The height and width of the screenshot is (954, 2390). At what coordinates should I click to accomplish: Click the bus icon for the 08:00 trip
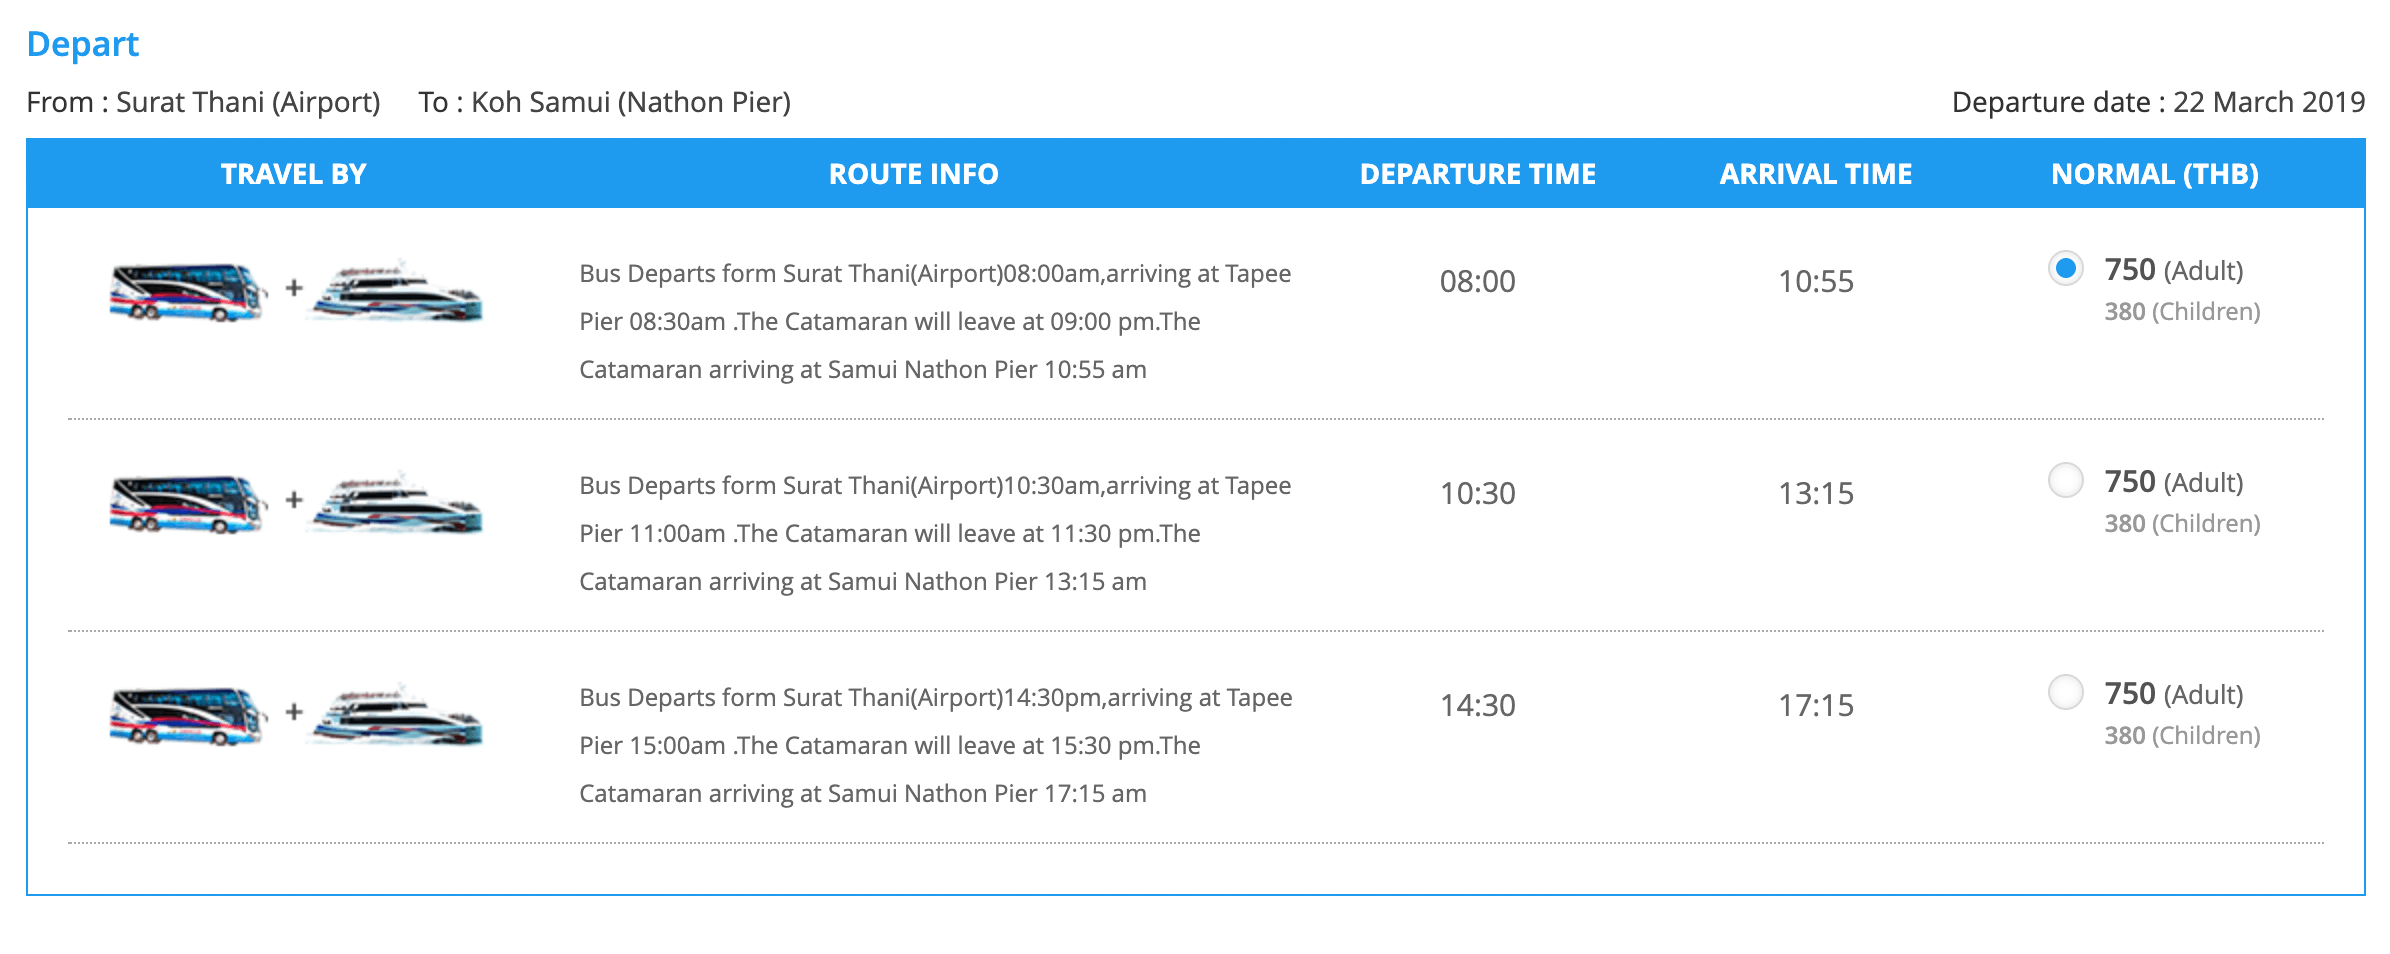pos(188,291)
